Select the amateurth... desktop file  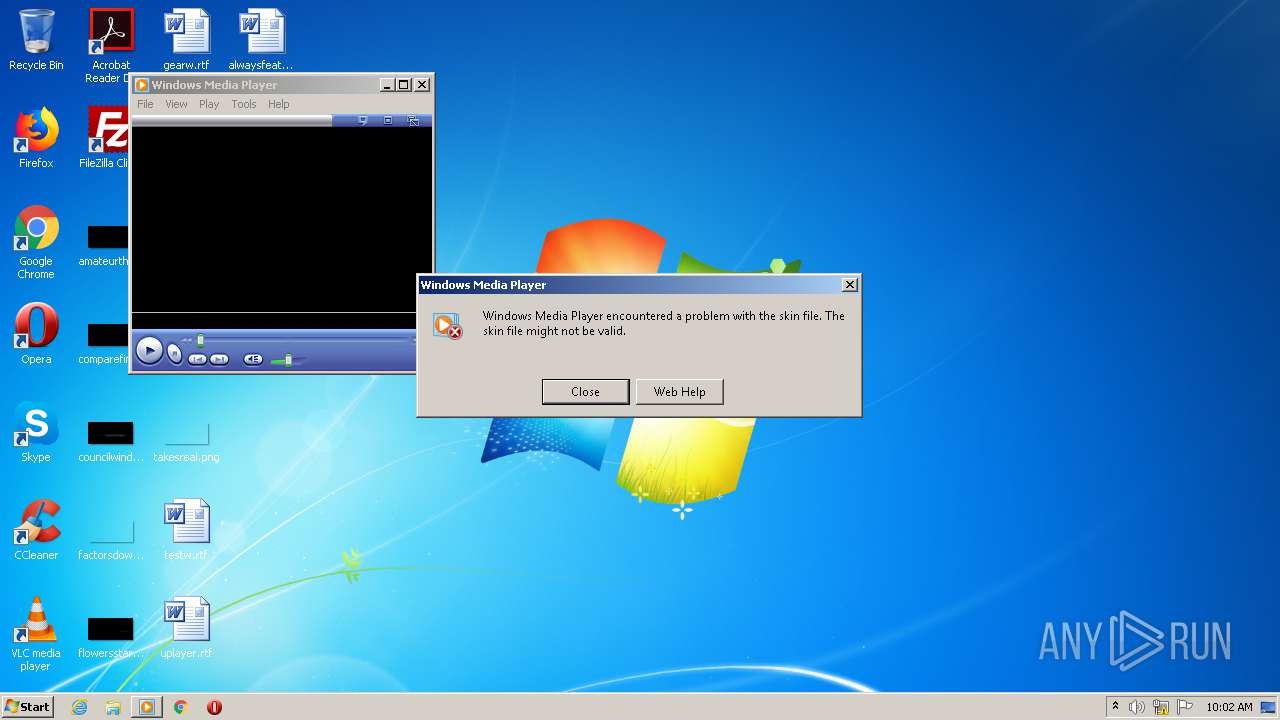click(106, 246)
